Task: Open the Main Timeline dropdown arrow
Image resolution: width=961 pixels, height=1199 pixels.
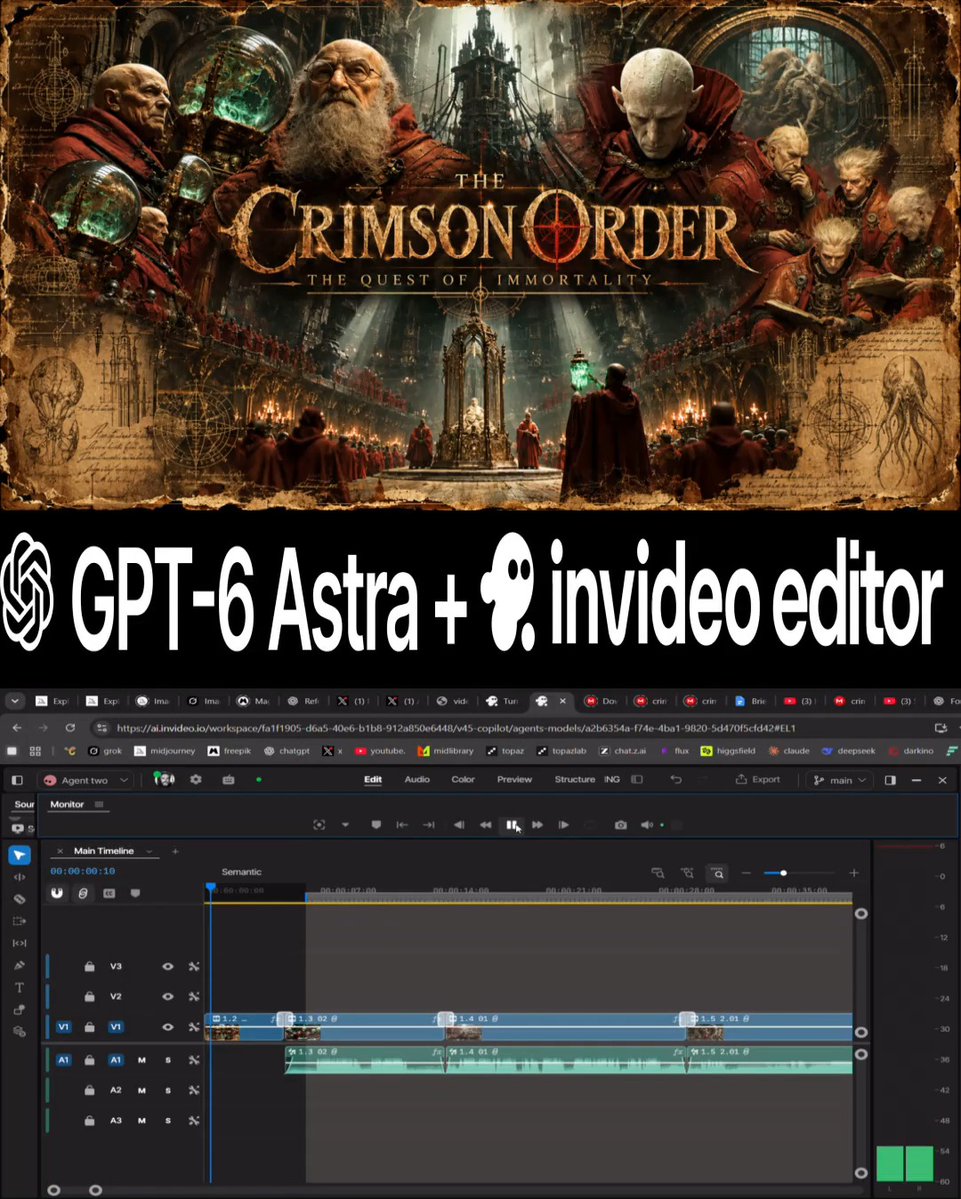Action: coord(149,851)
